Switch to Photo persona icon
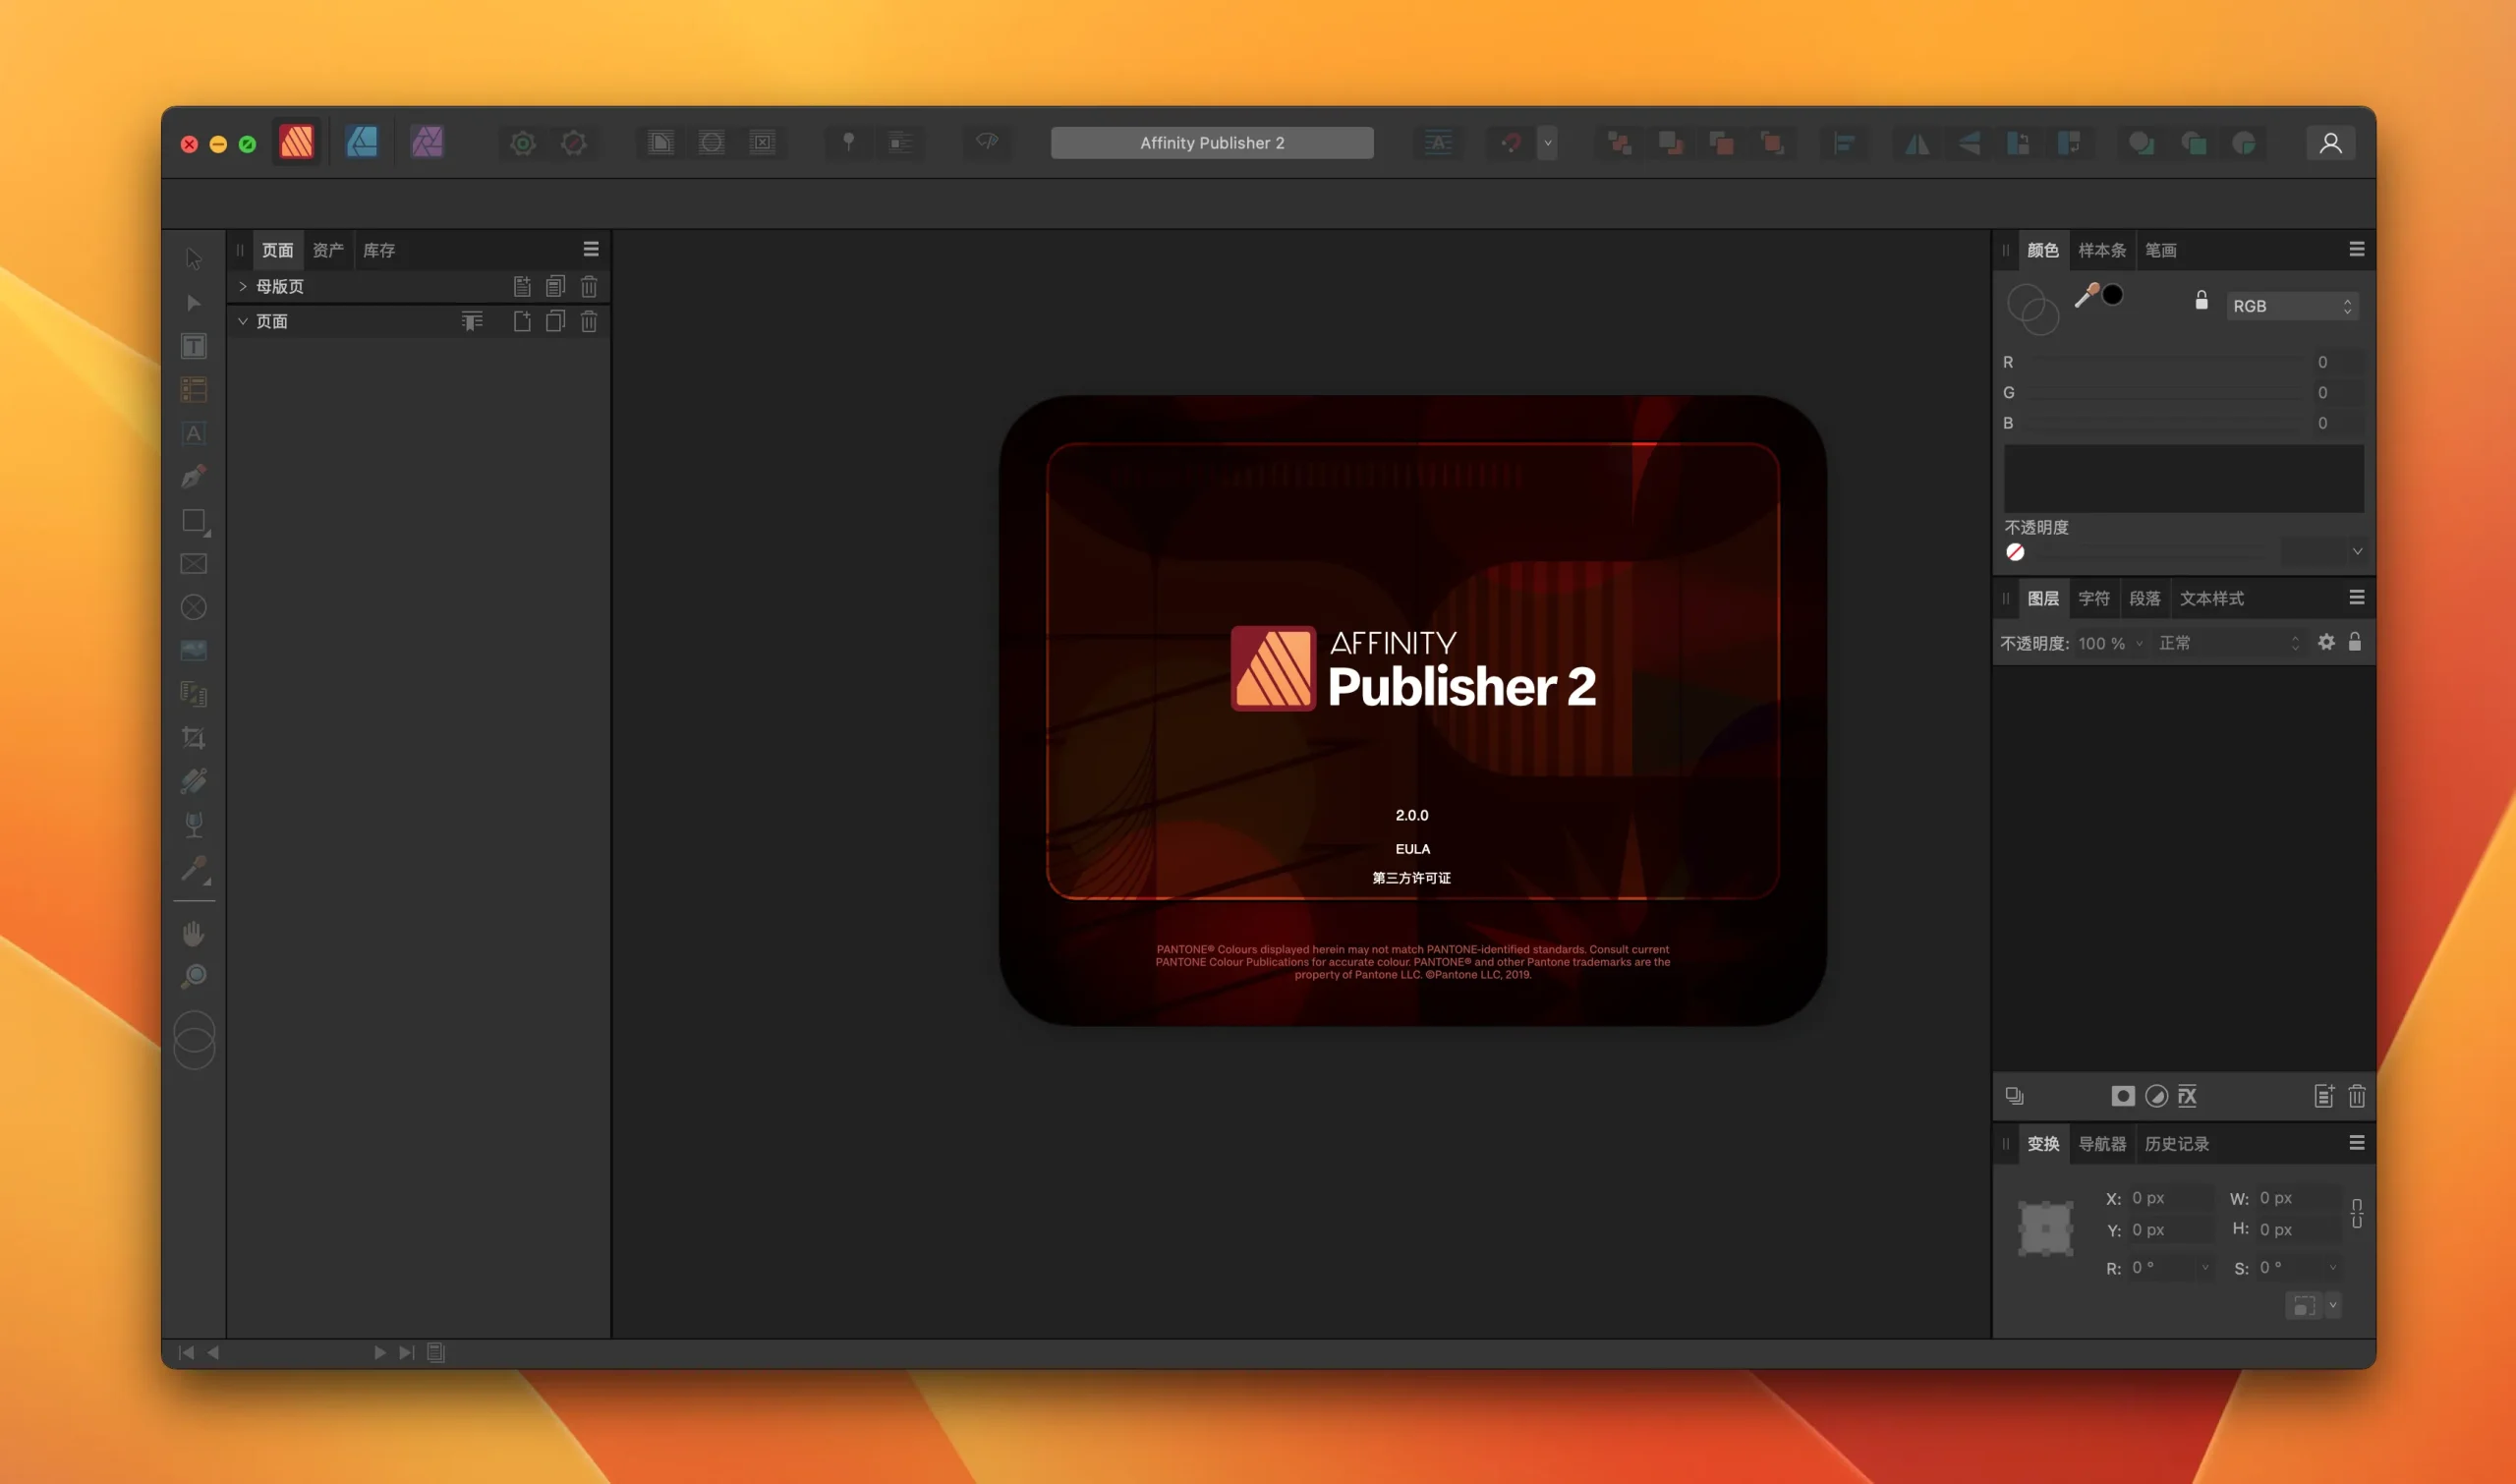Screen dimensions: 2516x1484 [427, 143]
